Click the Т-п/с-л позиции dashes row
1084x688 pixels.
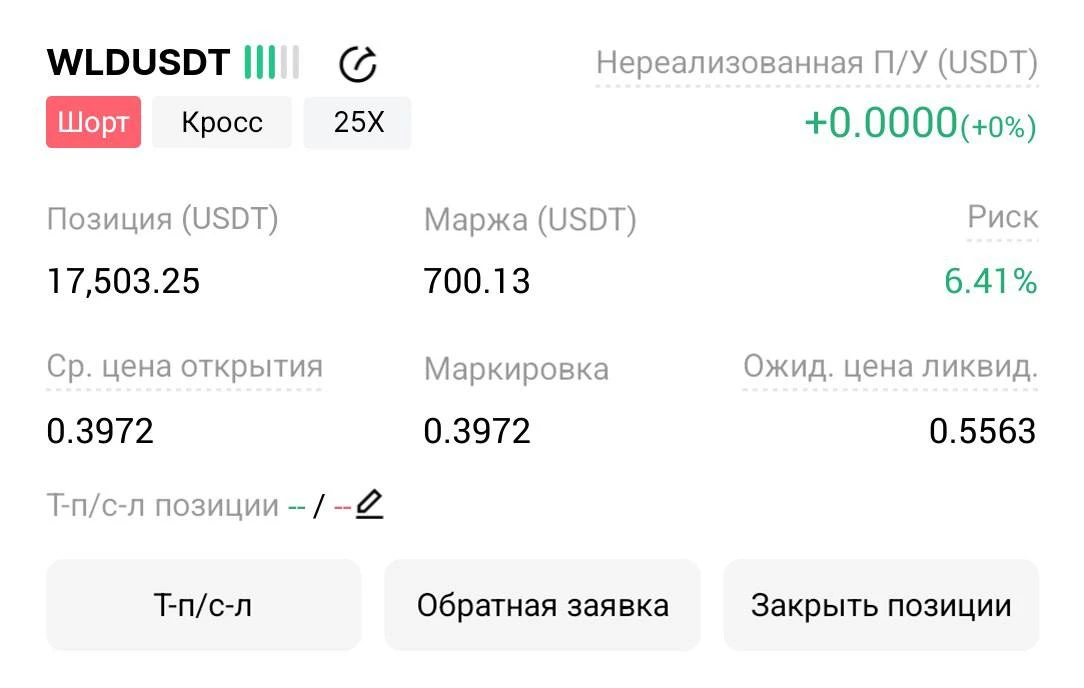click(x=215, y=505)
